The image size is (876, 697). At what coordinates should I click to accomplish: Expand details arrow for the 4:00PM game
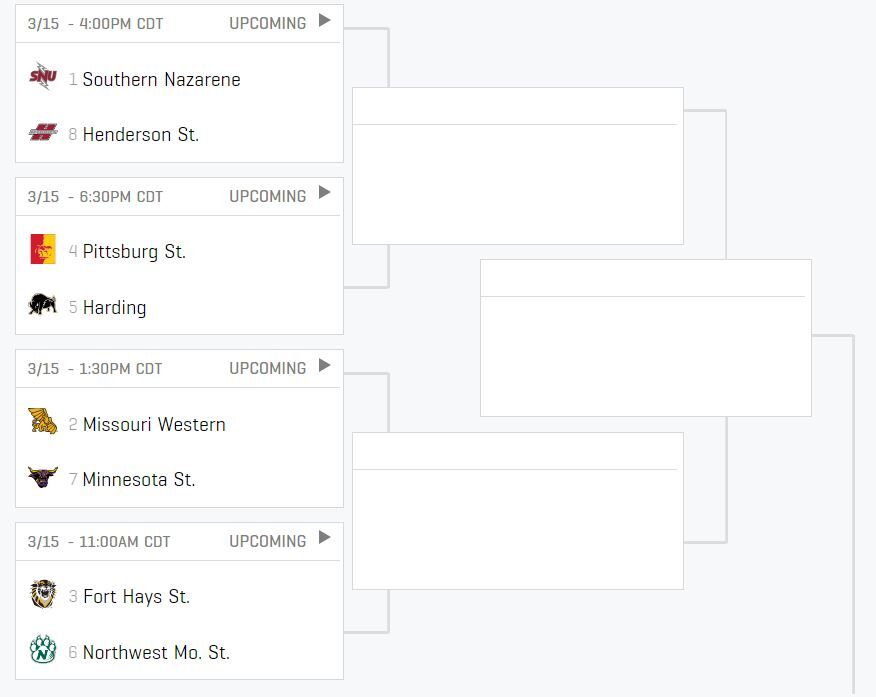click(324, 22)
